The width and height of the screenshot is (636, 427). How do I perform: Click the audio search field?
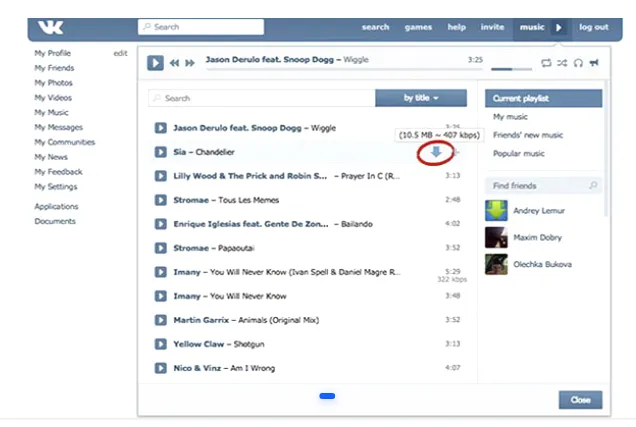pos(262,98)
